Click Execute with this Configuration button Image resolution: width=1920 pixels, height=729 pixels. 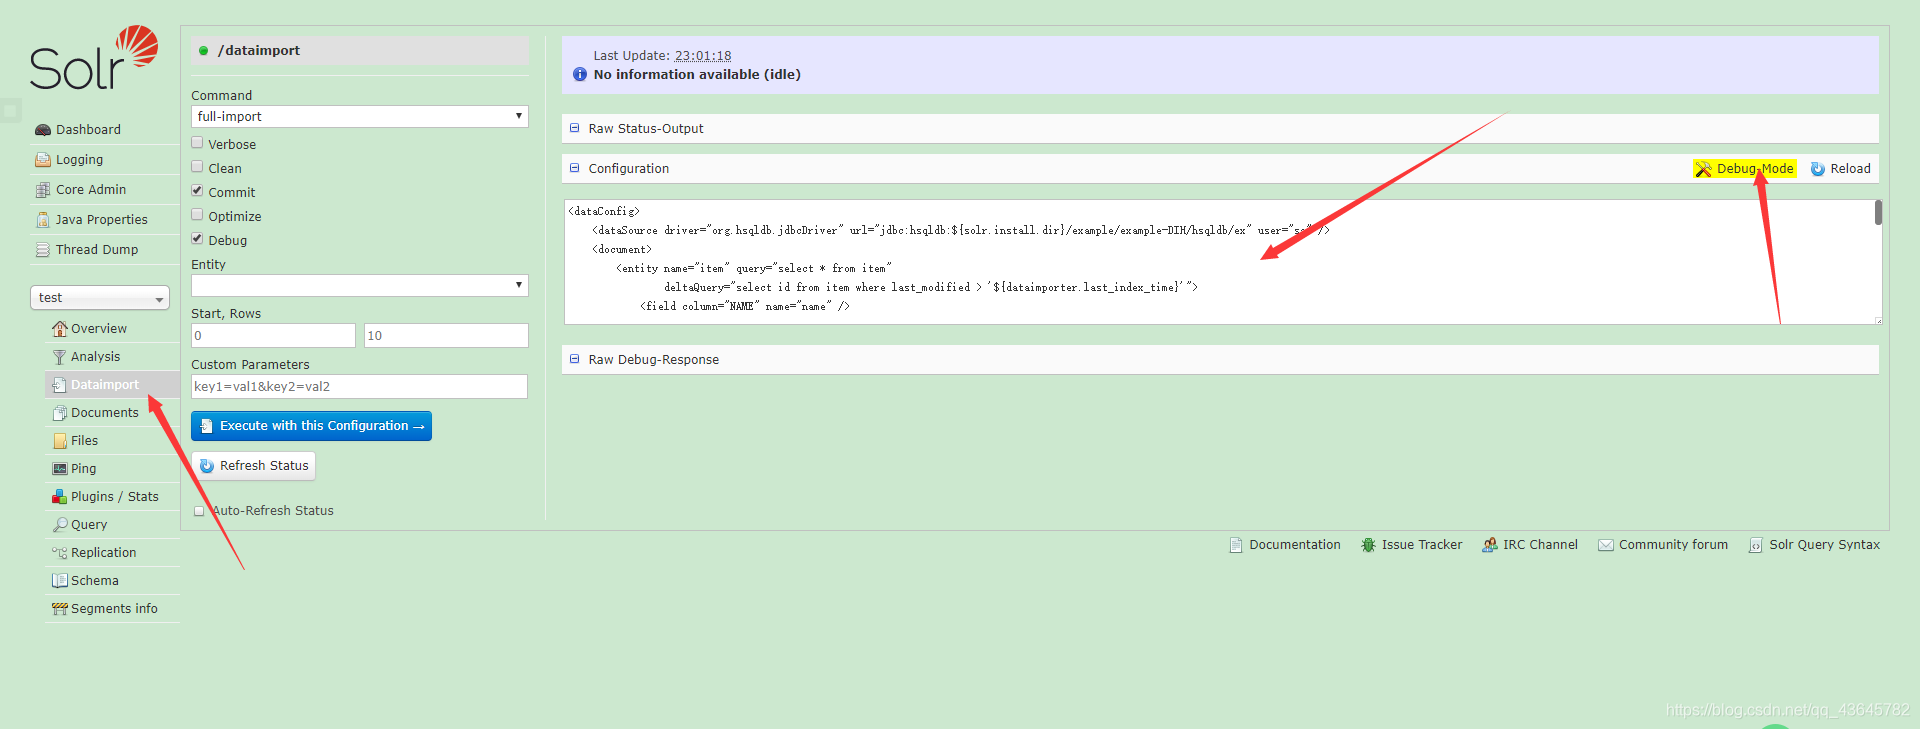click(x=312, y=426)
